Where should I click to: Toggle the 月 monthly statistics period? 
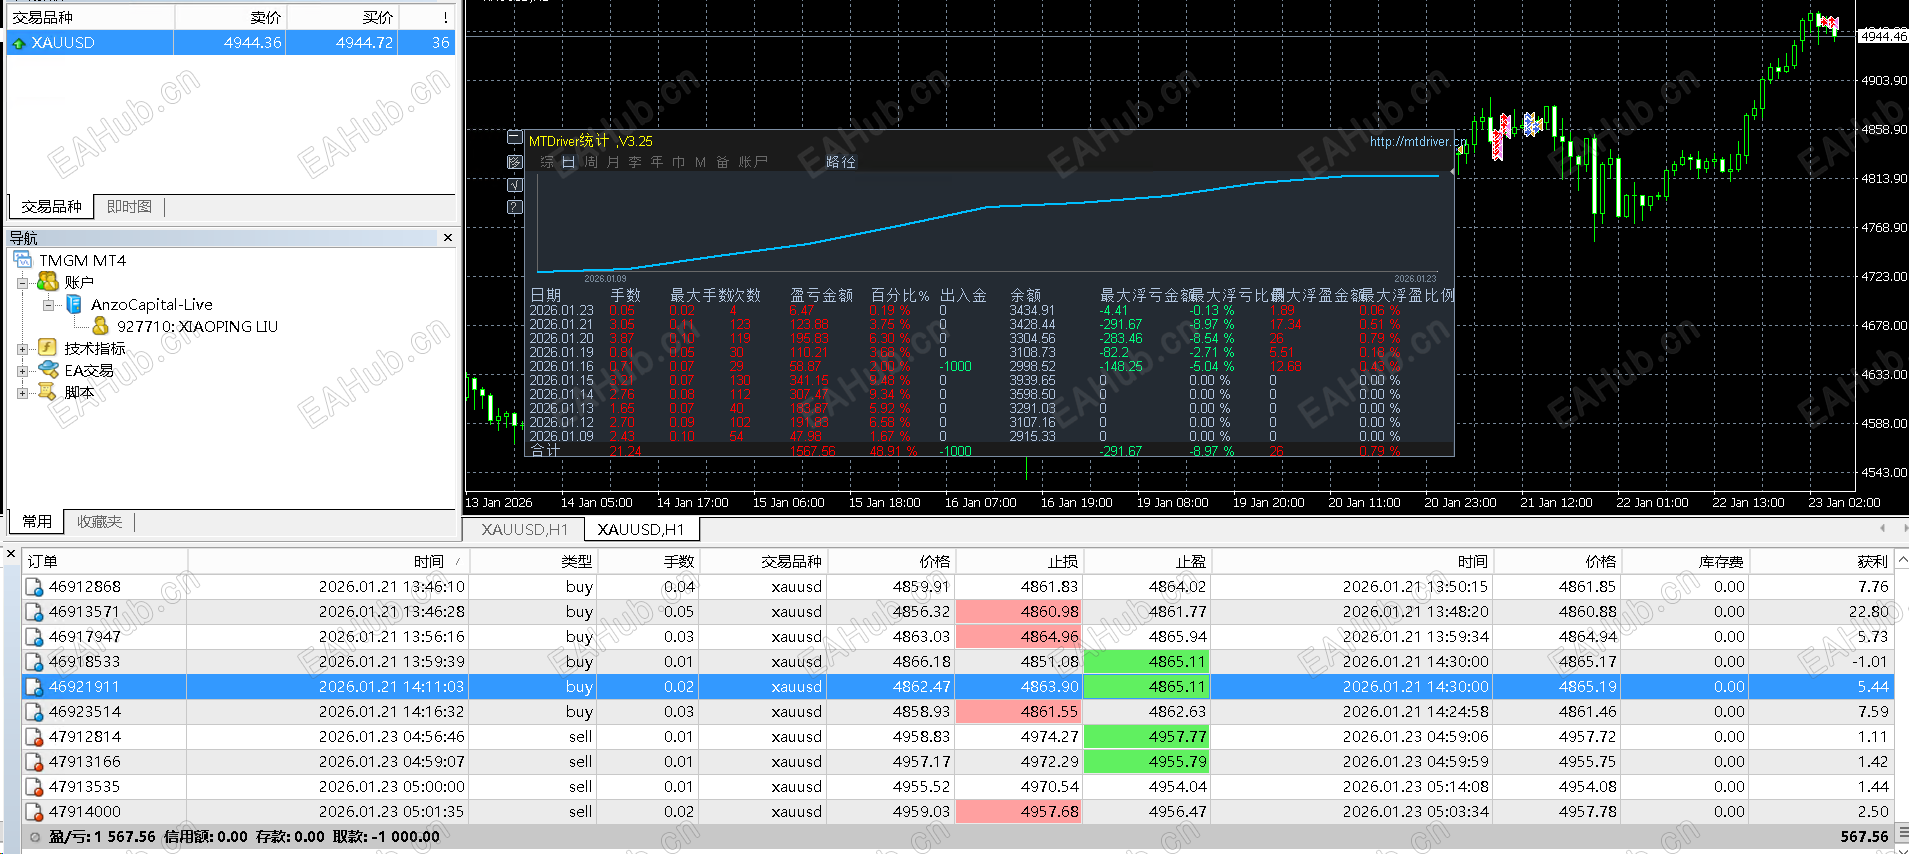[x=612, y=162]
